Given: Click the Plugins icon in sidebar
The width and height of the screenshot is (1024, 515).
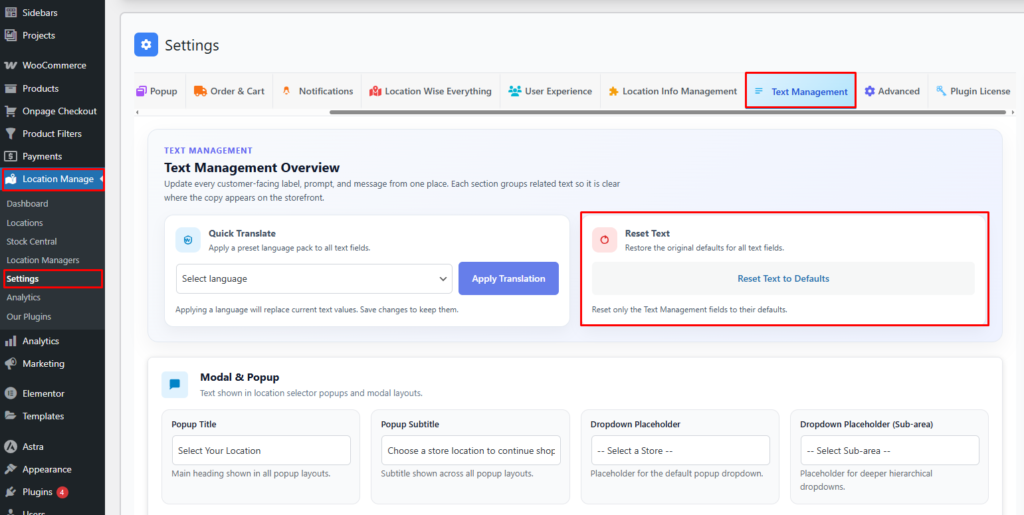Looking at the screenshot, I should [10, 492].
